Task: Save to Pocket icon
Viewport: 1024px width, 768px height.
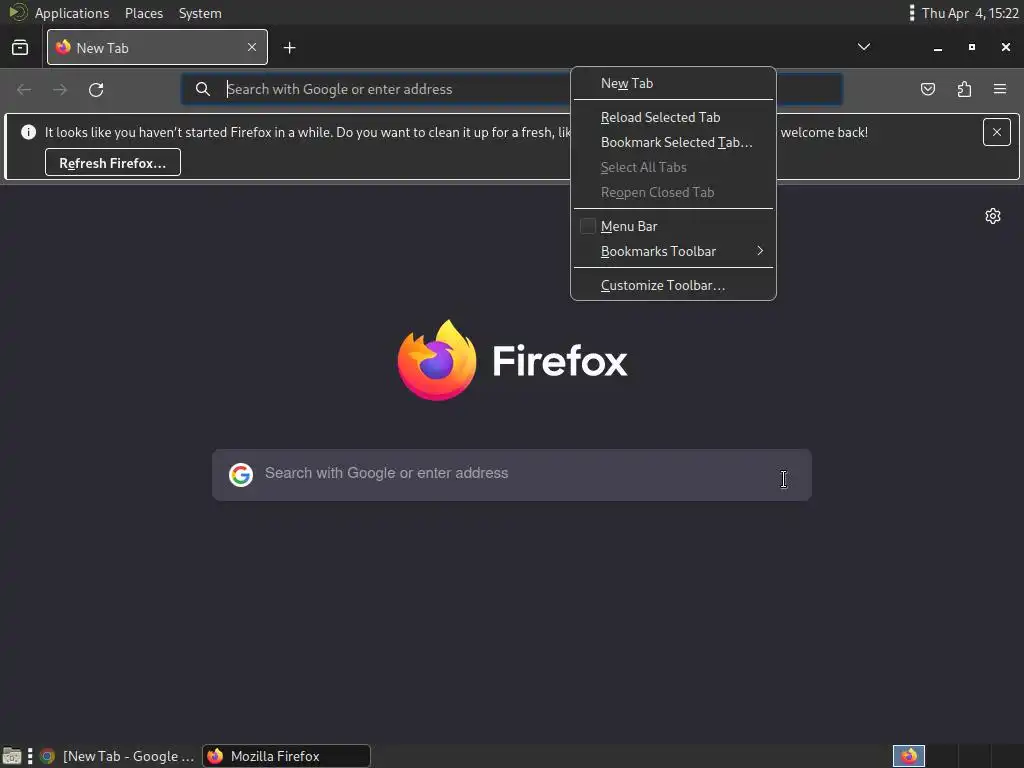Action: coord(927,89)
